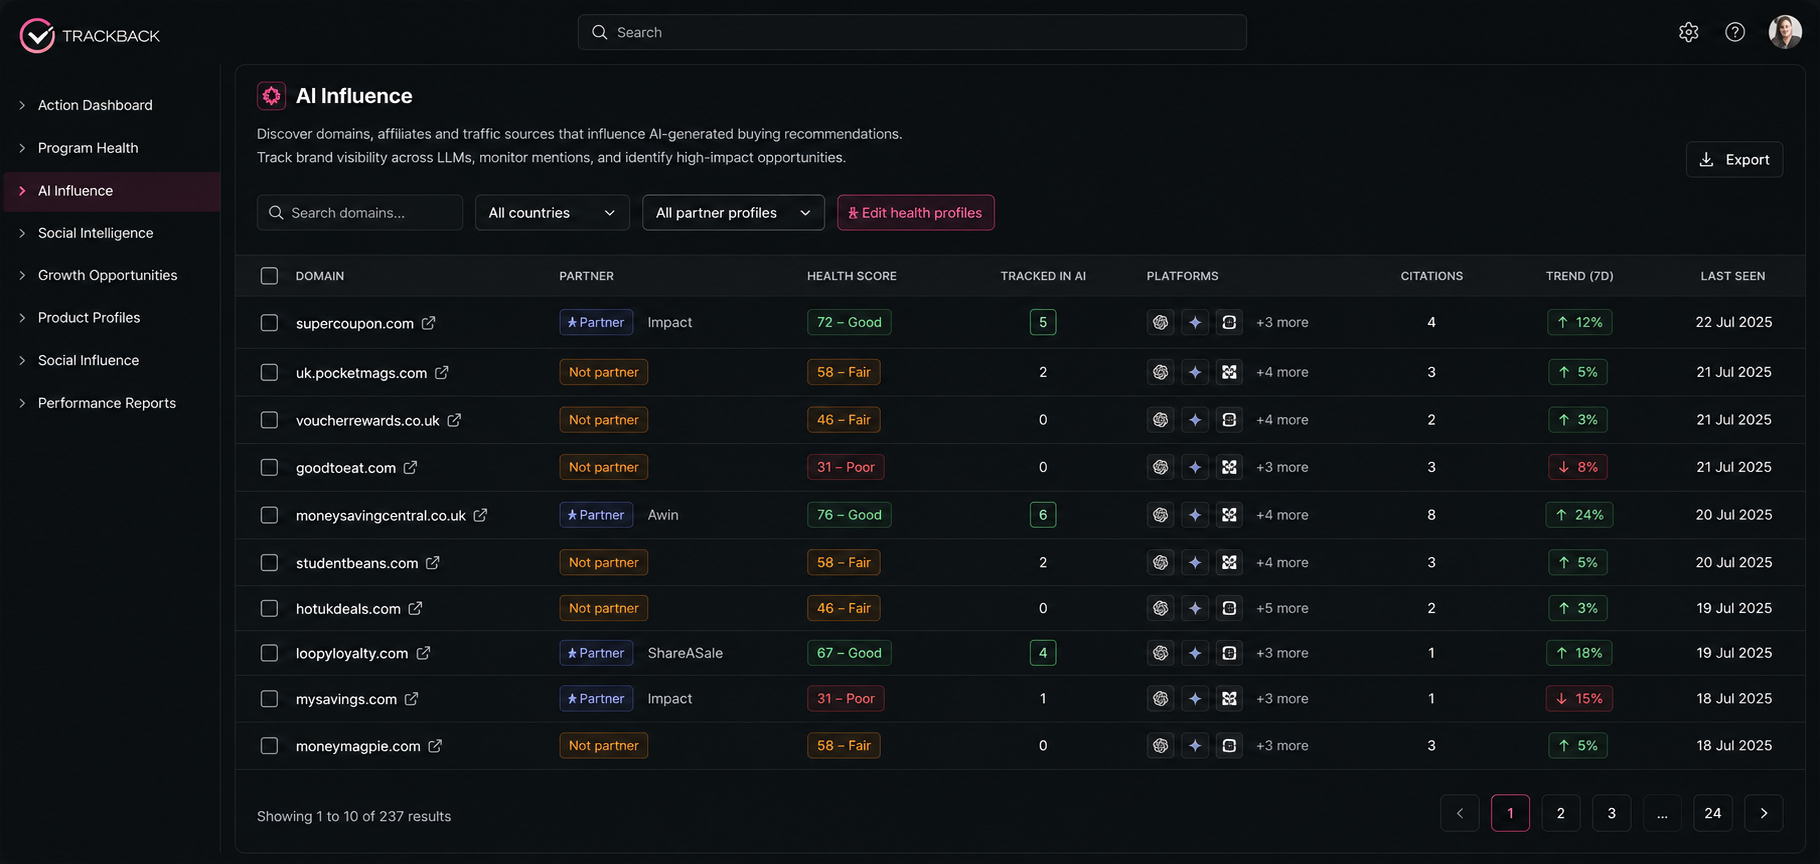1820x864 pixels.
Task: Go to Social Intelligence section
Action: (96, 233)
